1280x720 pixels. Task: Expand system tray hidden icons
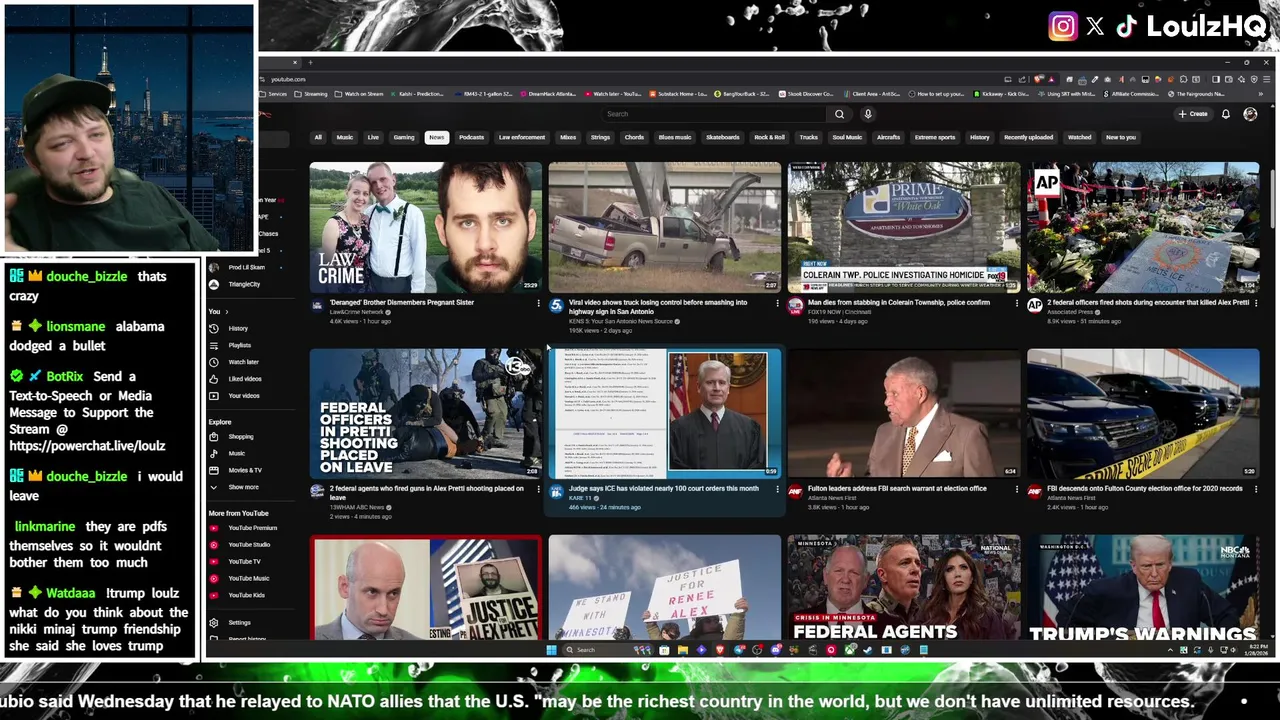click(1171, 650)
